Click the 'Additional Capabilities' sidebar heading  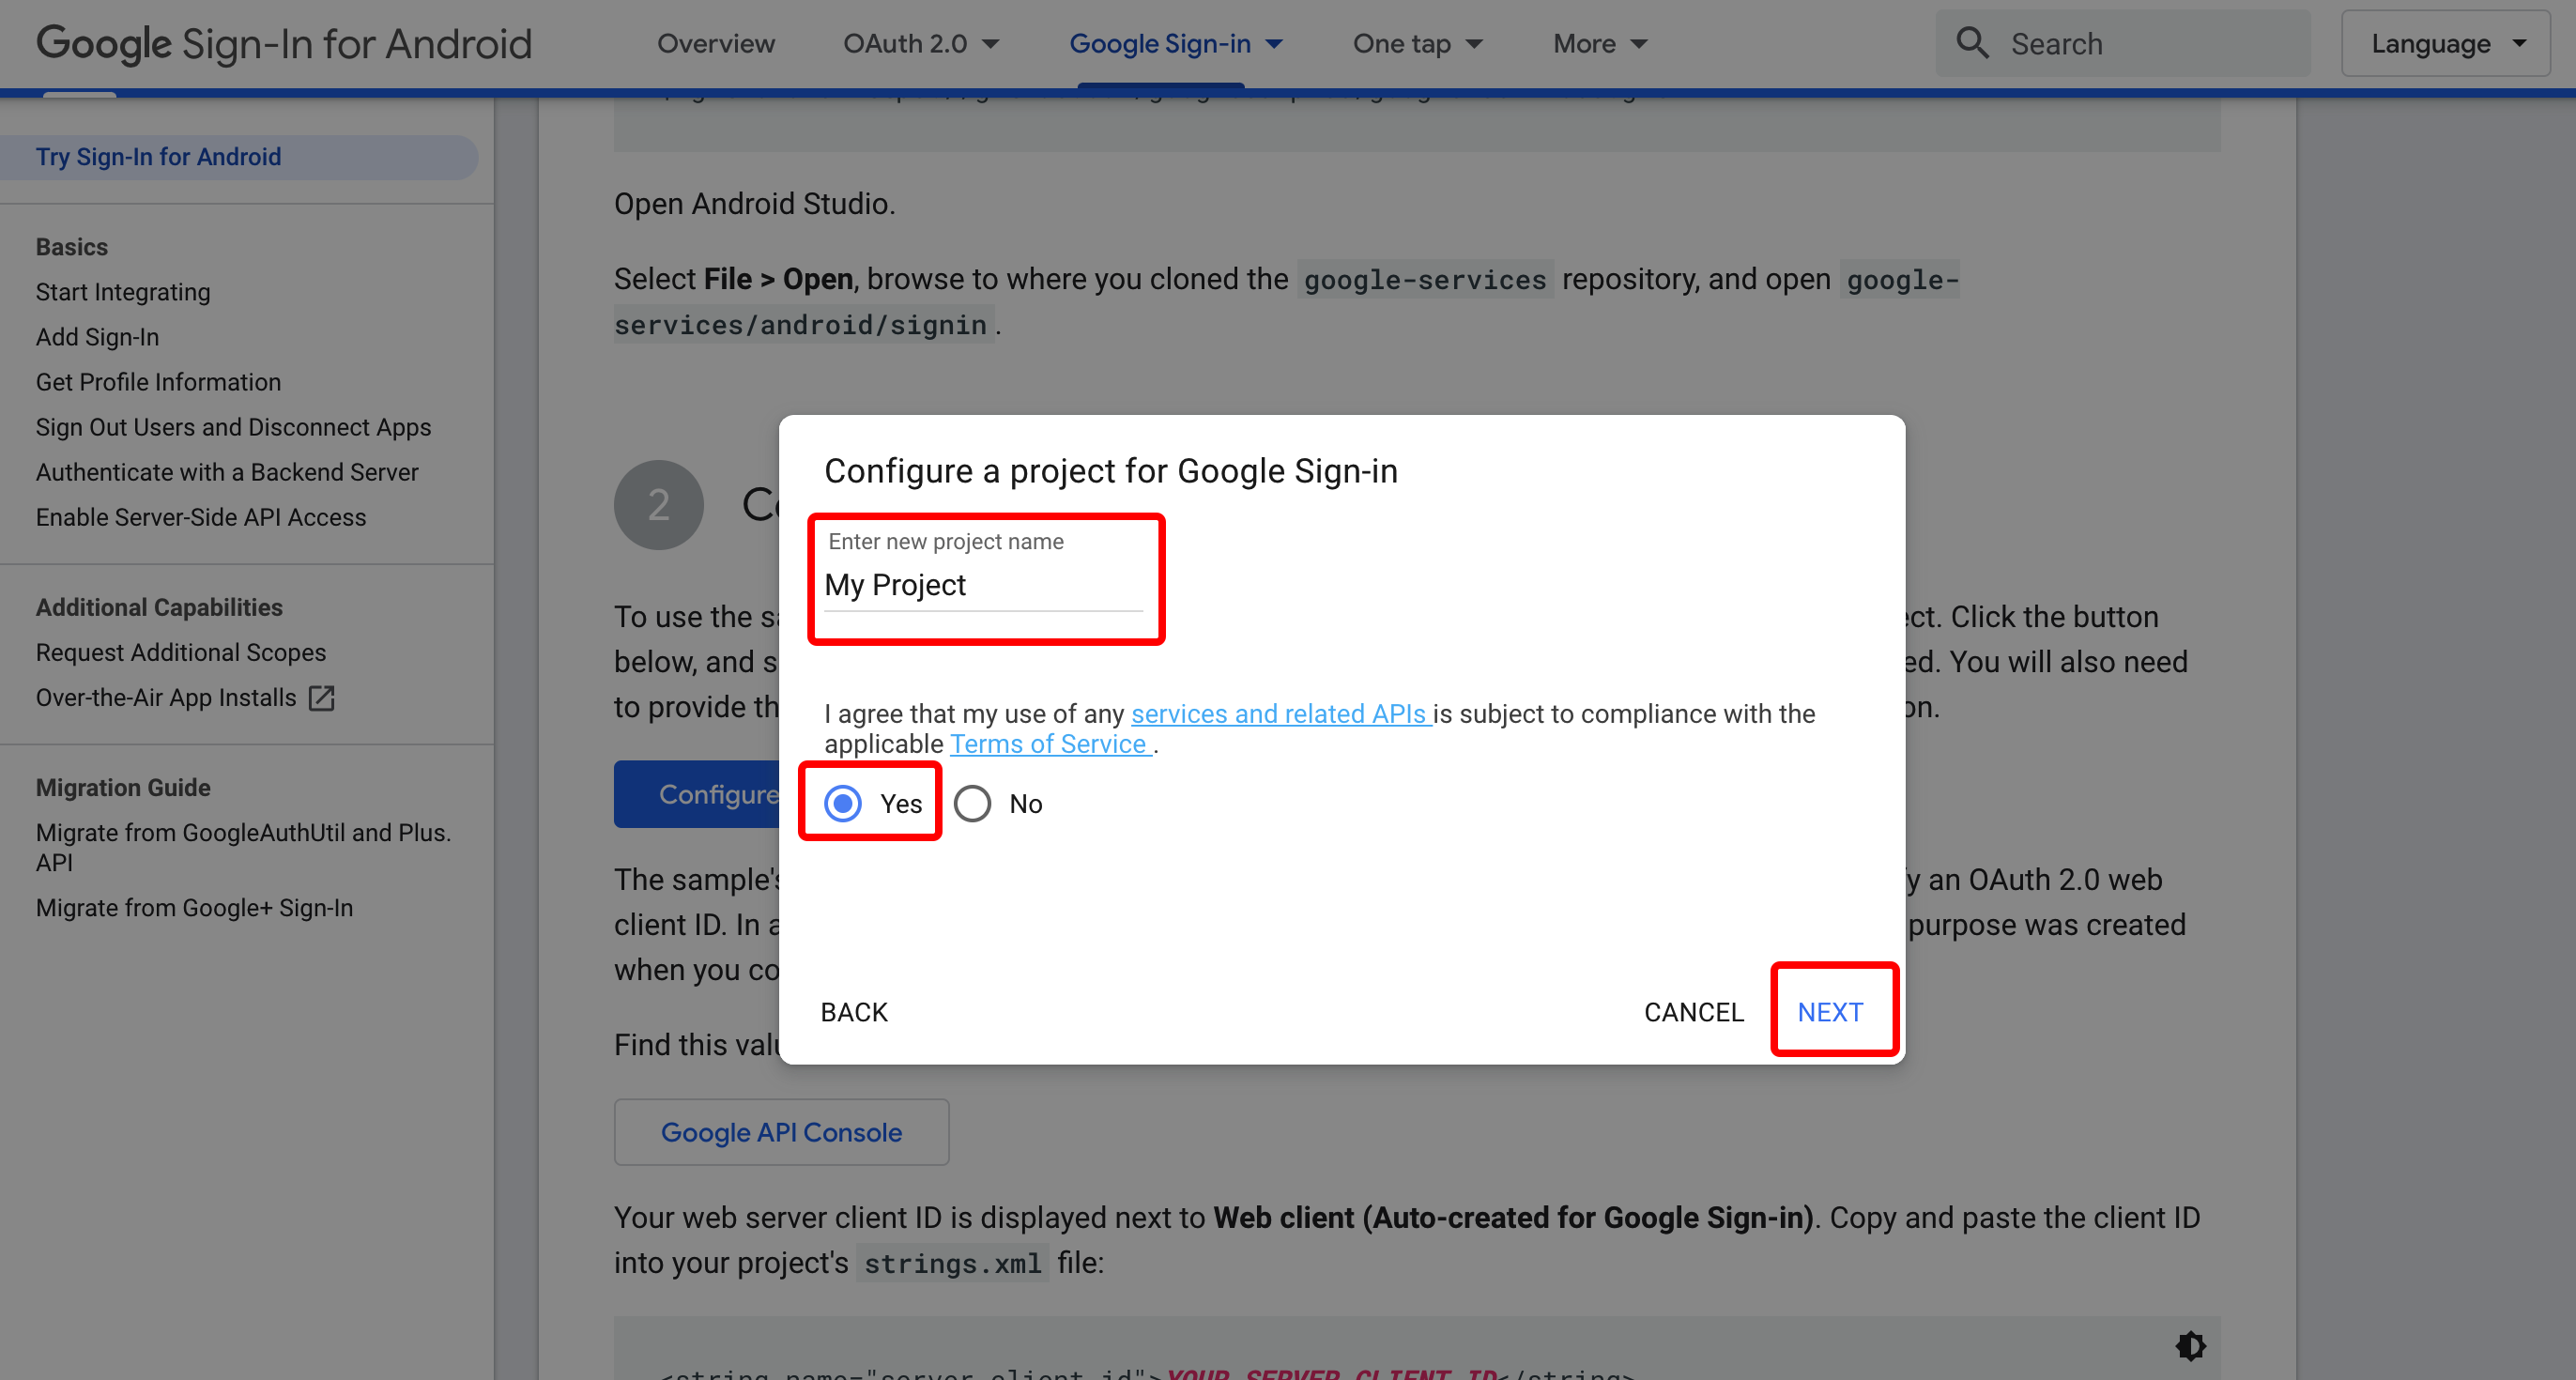click(159, 607)
